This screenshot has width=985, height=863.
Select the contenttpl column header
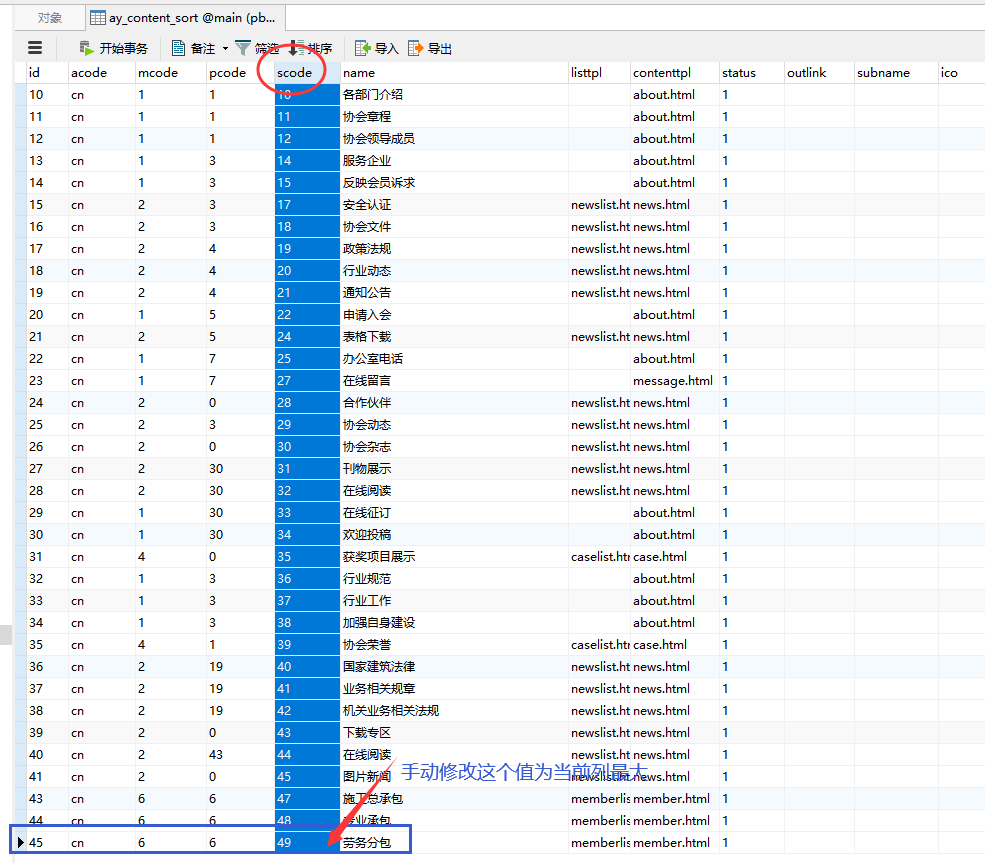point(662,73)
